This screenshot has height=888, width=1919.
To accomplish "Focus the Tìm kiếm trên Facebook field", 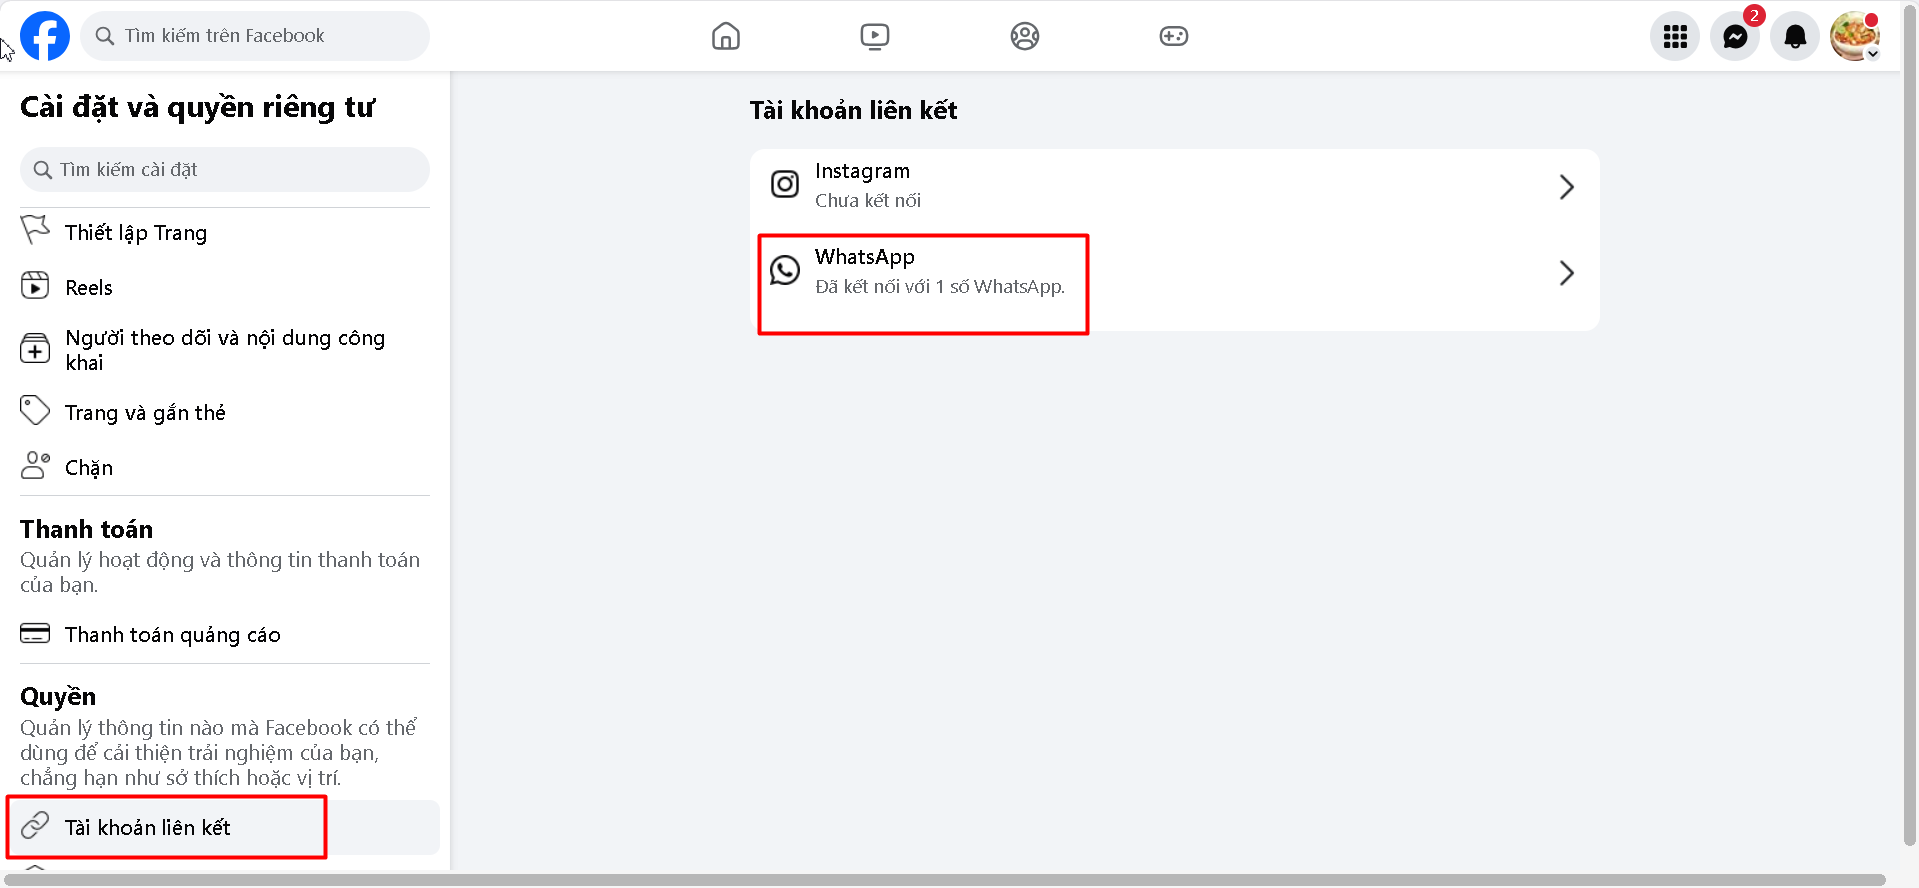I will (x=255, y=36).
